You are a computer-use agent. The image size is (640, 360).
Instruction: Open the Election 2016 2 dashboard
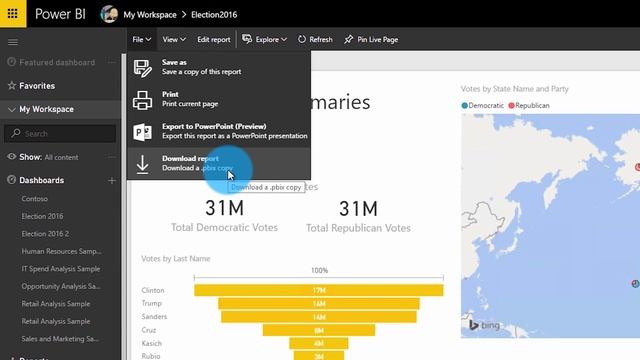(x=45, y=234)
